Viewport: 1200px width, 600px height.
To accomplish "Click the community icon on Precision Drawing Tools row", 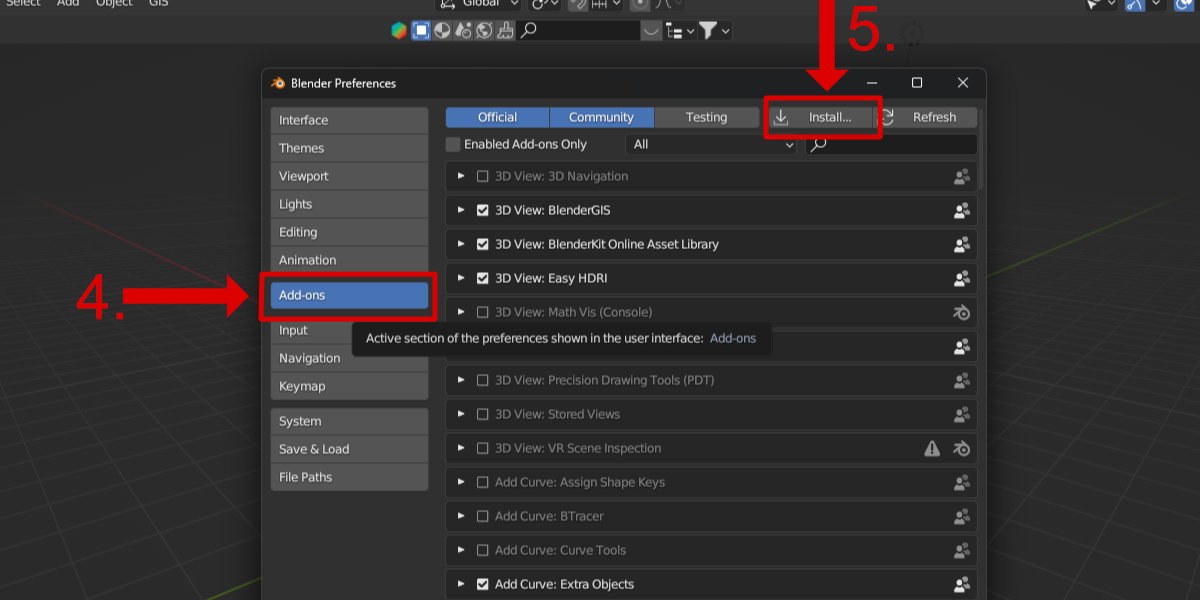I will pos(962,380).
